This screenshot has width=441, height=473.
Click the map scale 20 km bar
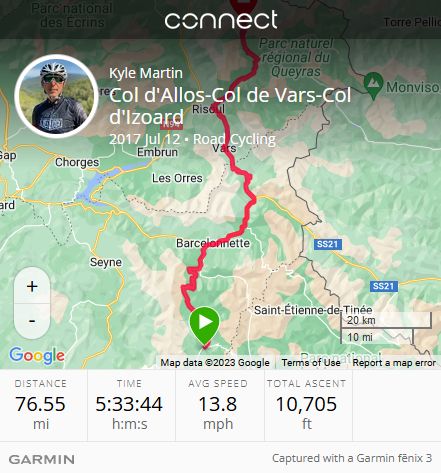[386, 321]
